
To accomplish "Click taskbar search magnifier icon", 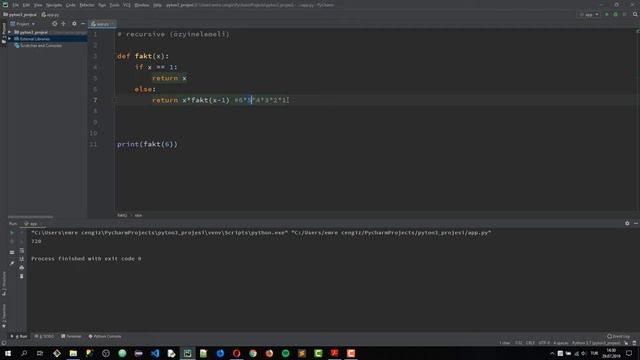I will [x=24, y=353].
